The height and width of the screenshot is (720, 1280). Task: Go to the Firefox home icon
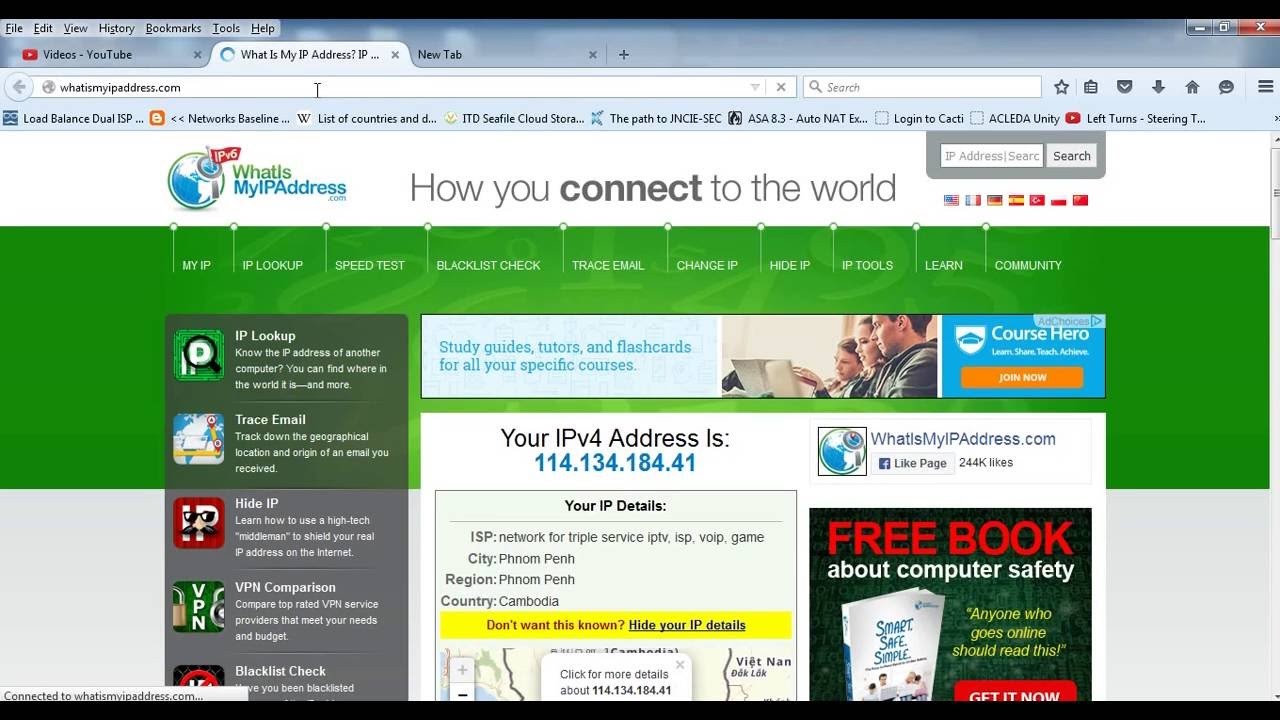click(x=1192, y=87)
